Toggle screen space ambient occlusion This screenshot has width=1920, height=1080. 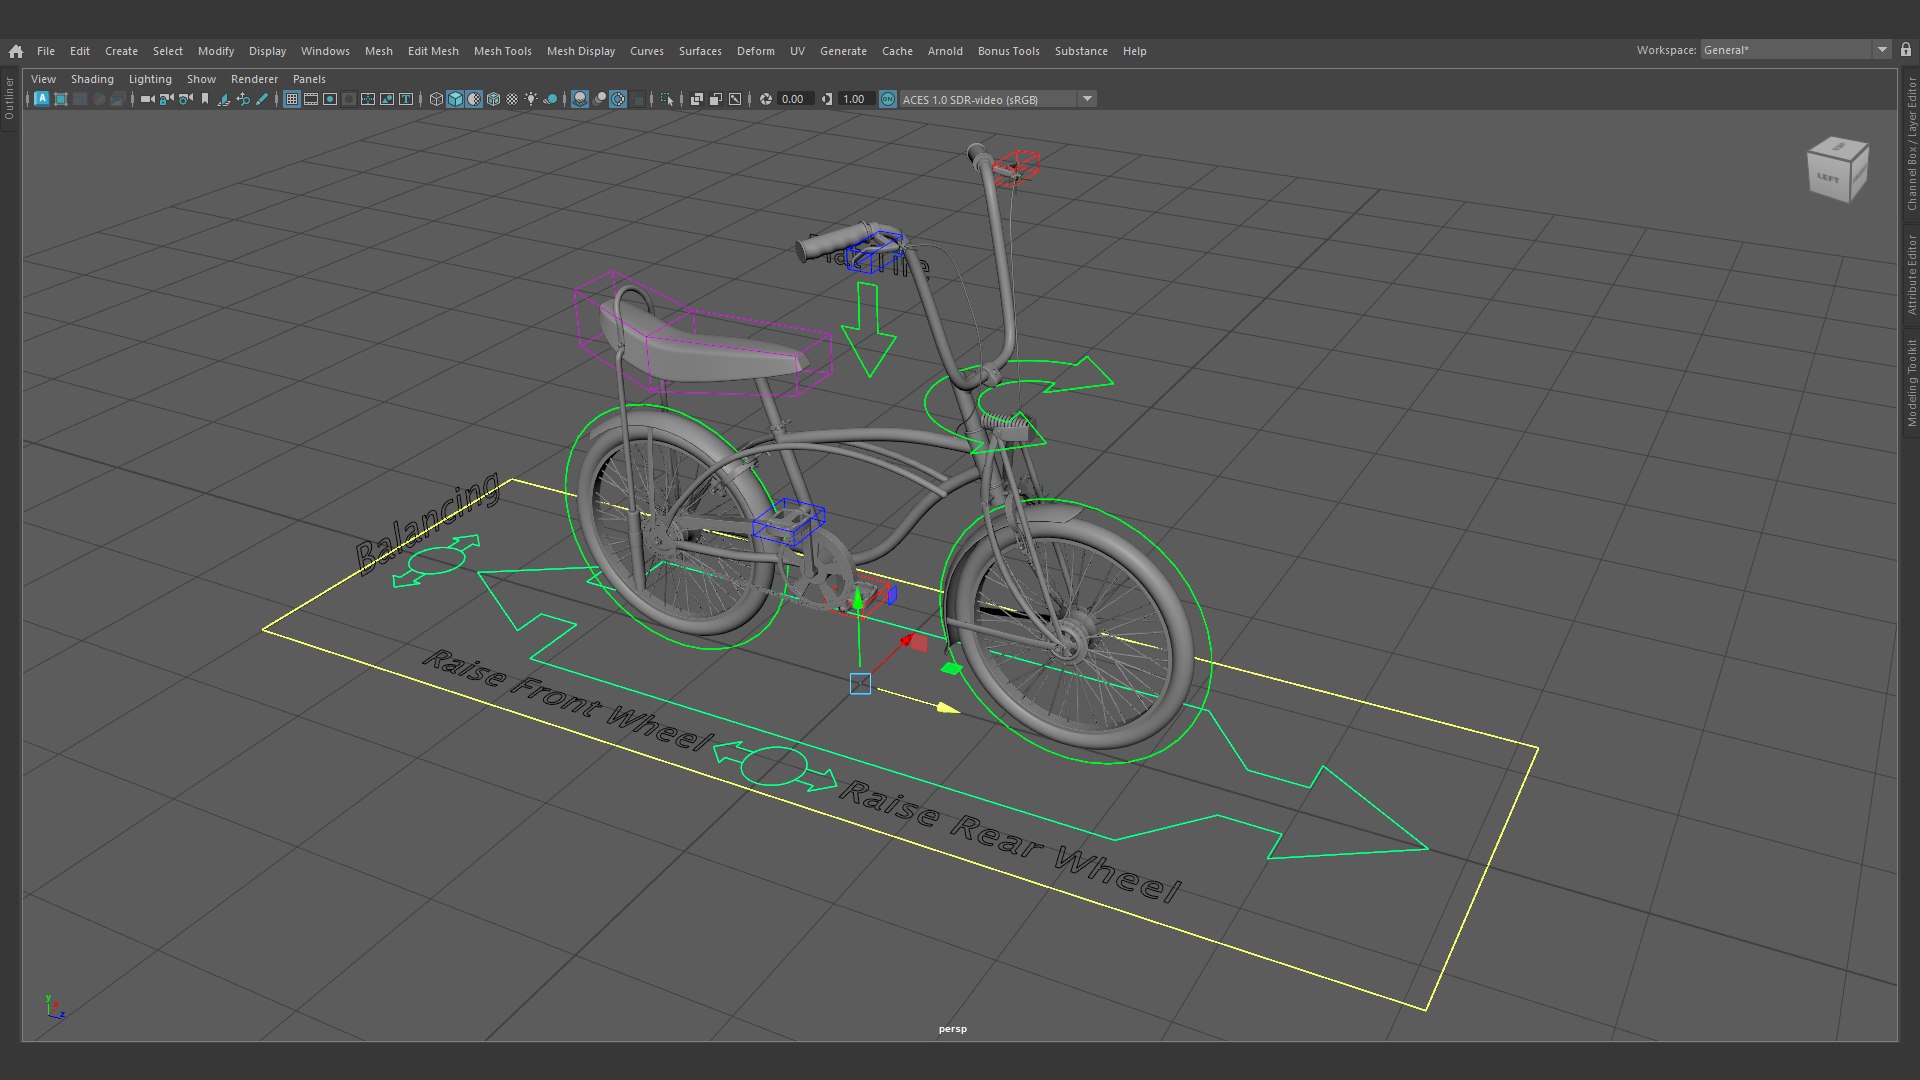click(x=580, y=99)
